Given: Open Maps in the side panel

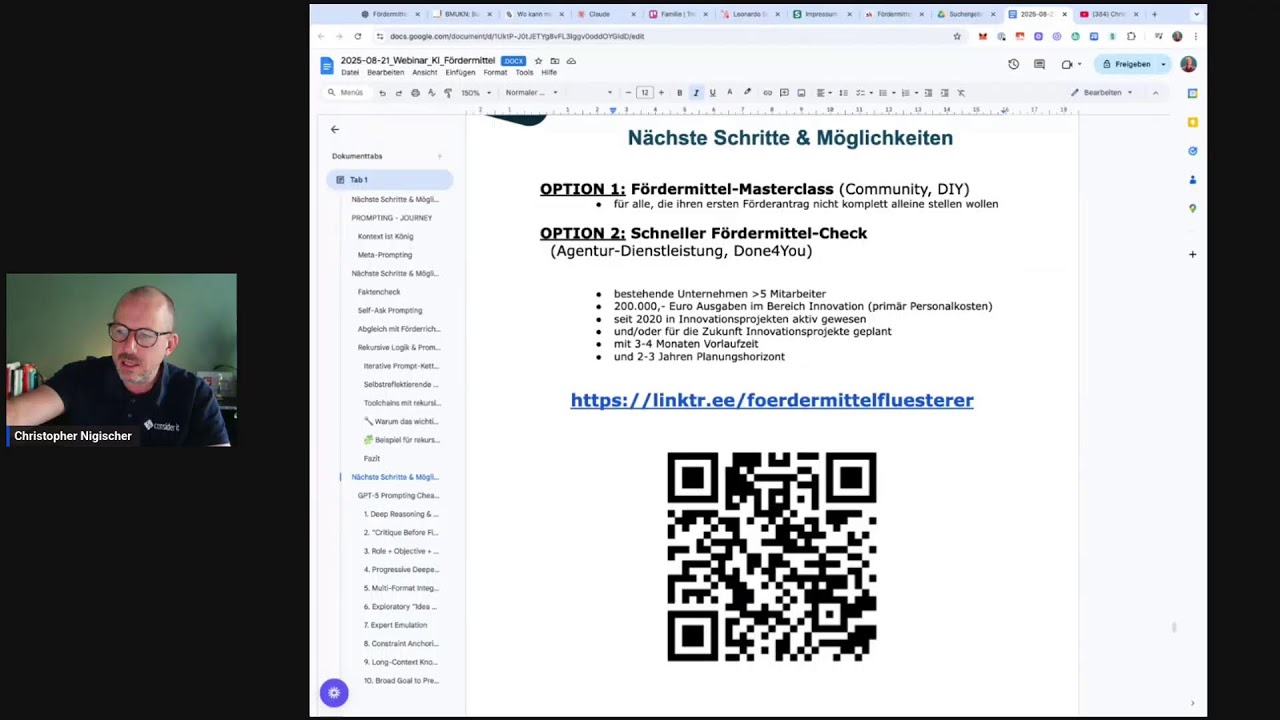Looking at the screenshot, I should (x=1192, y=209).
